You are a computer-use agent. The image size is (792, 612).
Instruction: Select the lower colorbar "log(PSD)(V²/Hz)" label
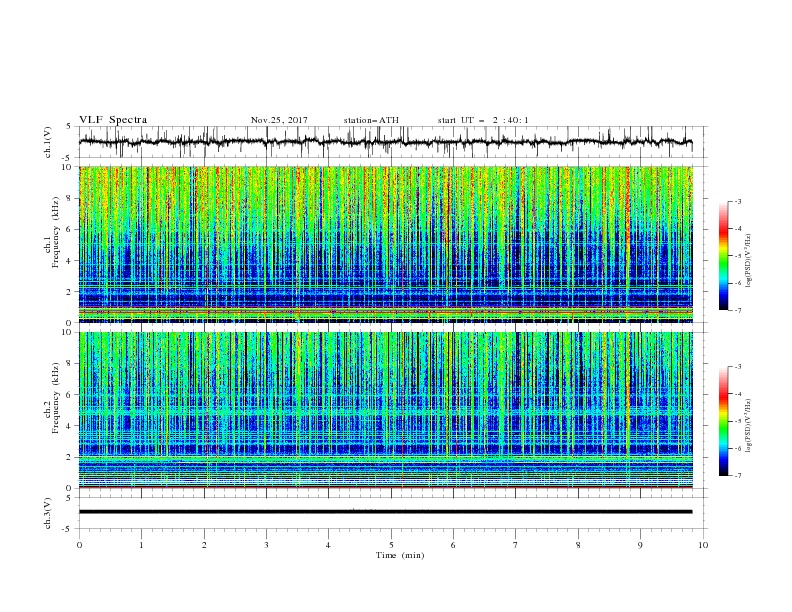(748, 426)
